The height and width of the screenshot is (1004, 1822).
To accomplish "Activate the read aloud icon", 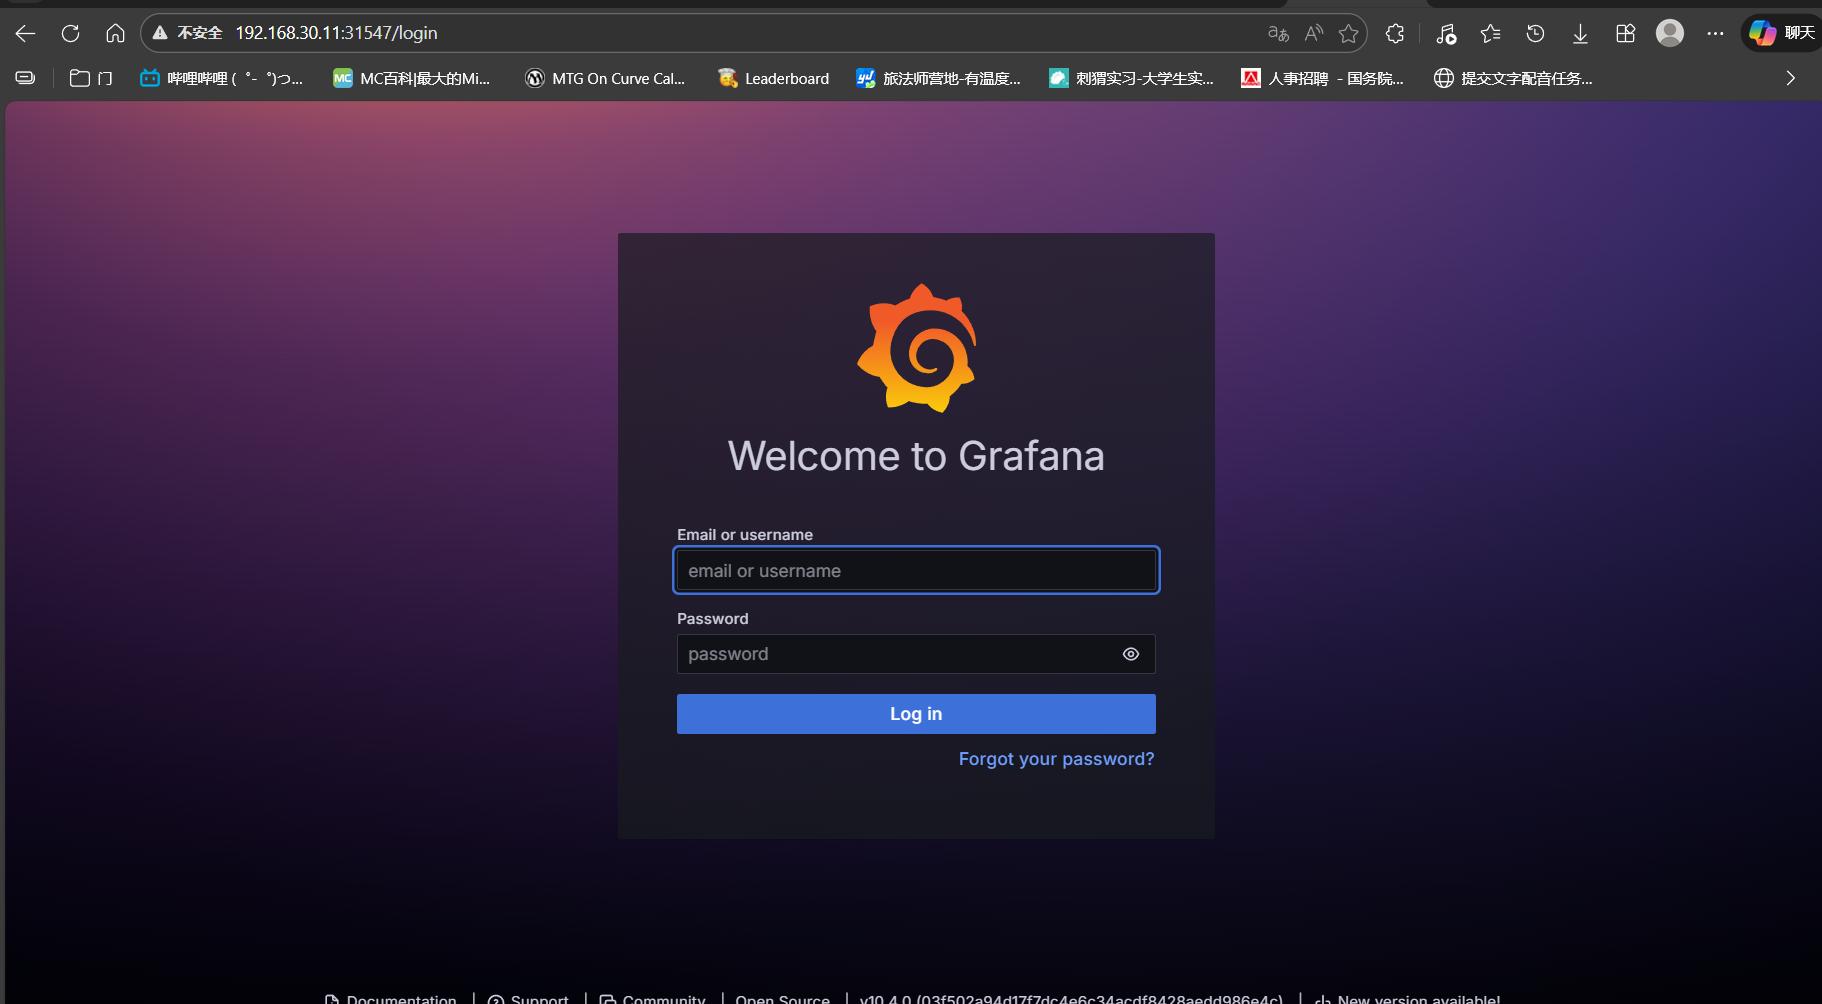I will point(1313,33).
